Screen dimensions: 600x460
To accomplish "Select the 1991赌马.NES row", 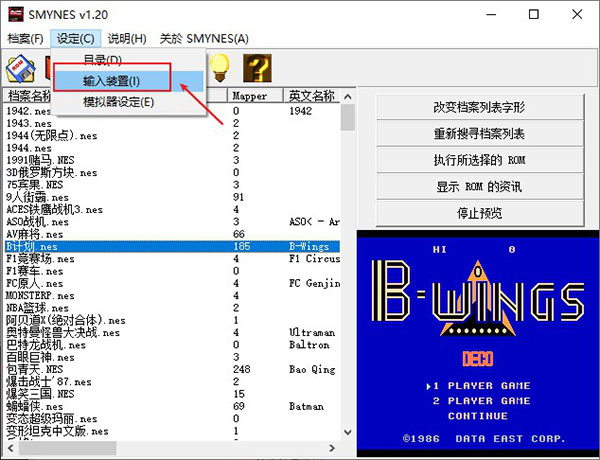I will [x=172, y=160].
